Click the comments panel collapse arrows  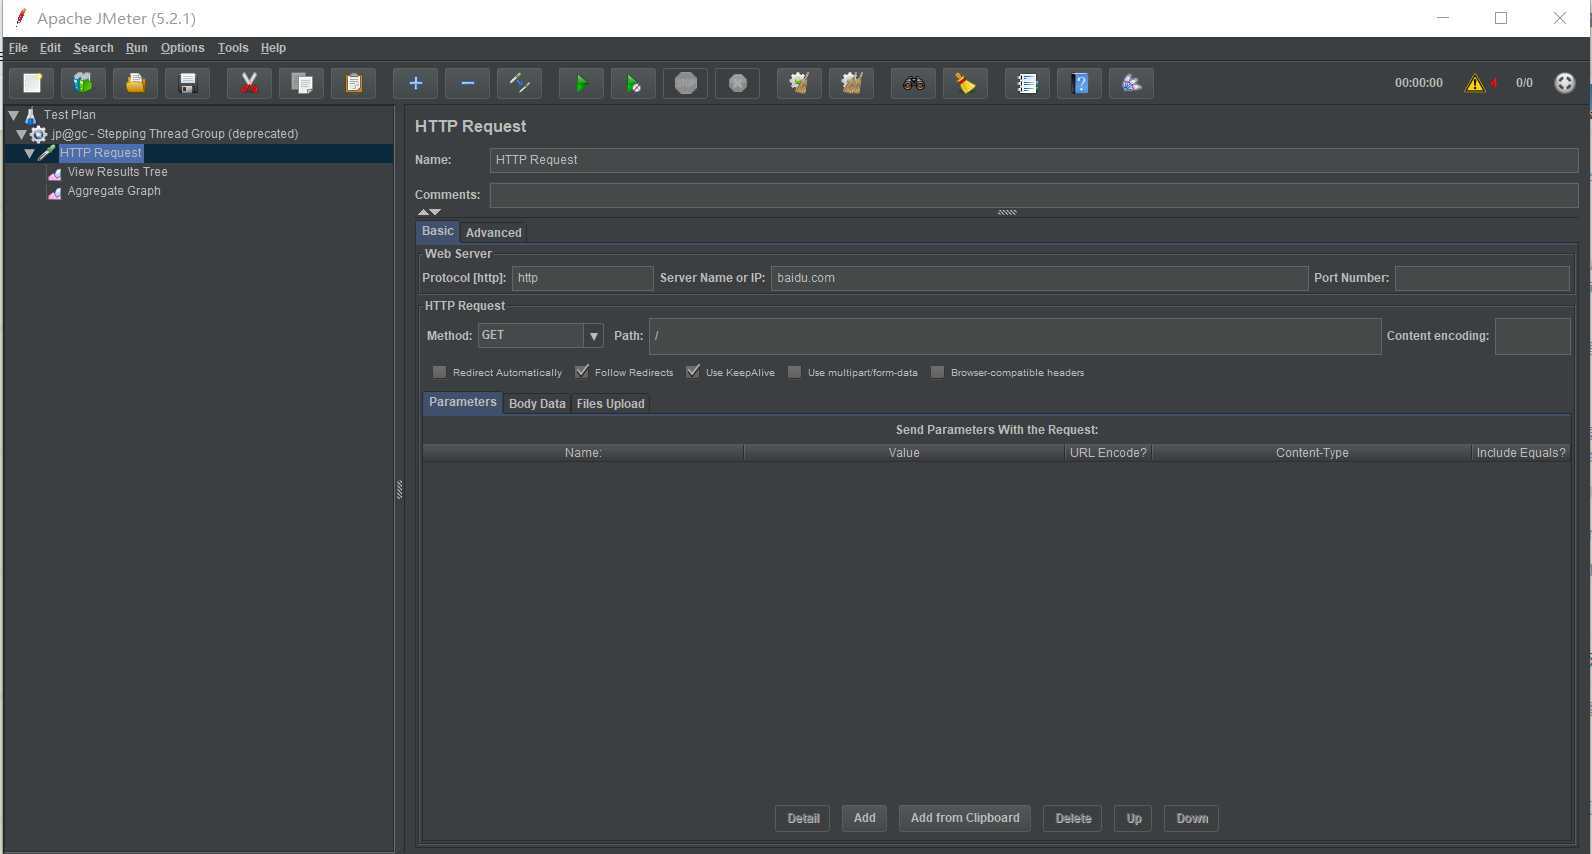tap(429, 212)
